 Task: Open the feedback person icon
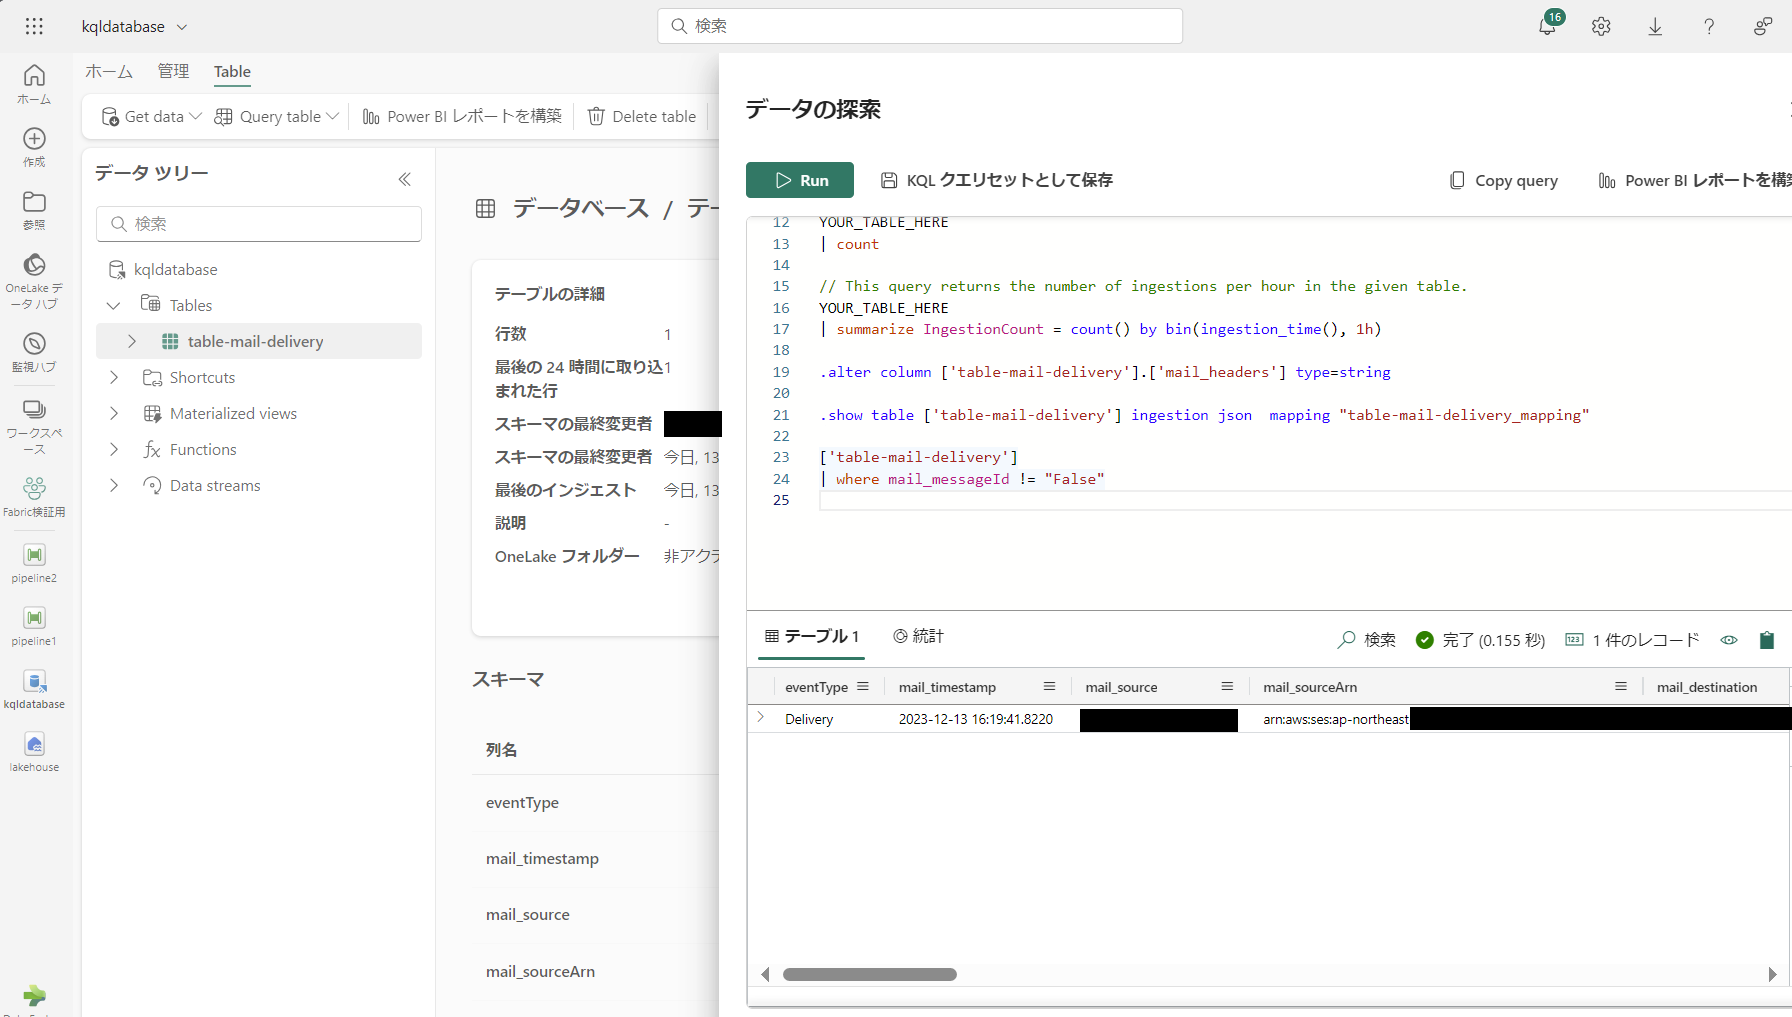click(1763, 26)
